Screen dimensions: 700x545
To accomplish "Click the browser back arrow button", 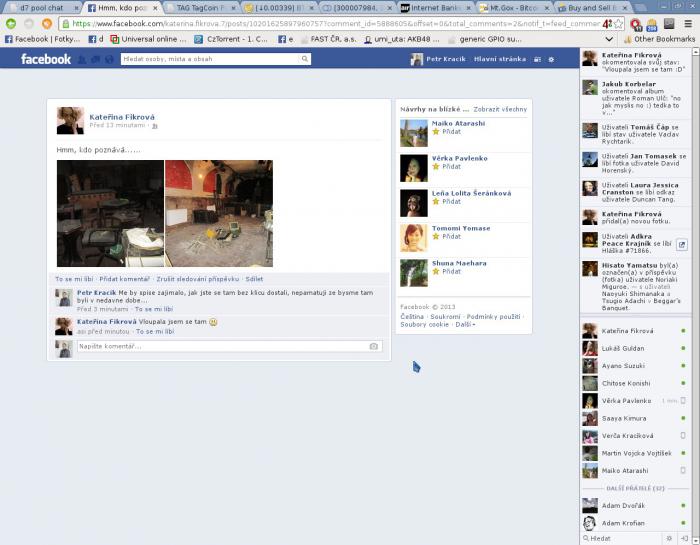I will [11, 24].
